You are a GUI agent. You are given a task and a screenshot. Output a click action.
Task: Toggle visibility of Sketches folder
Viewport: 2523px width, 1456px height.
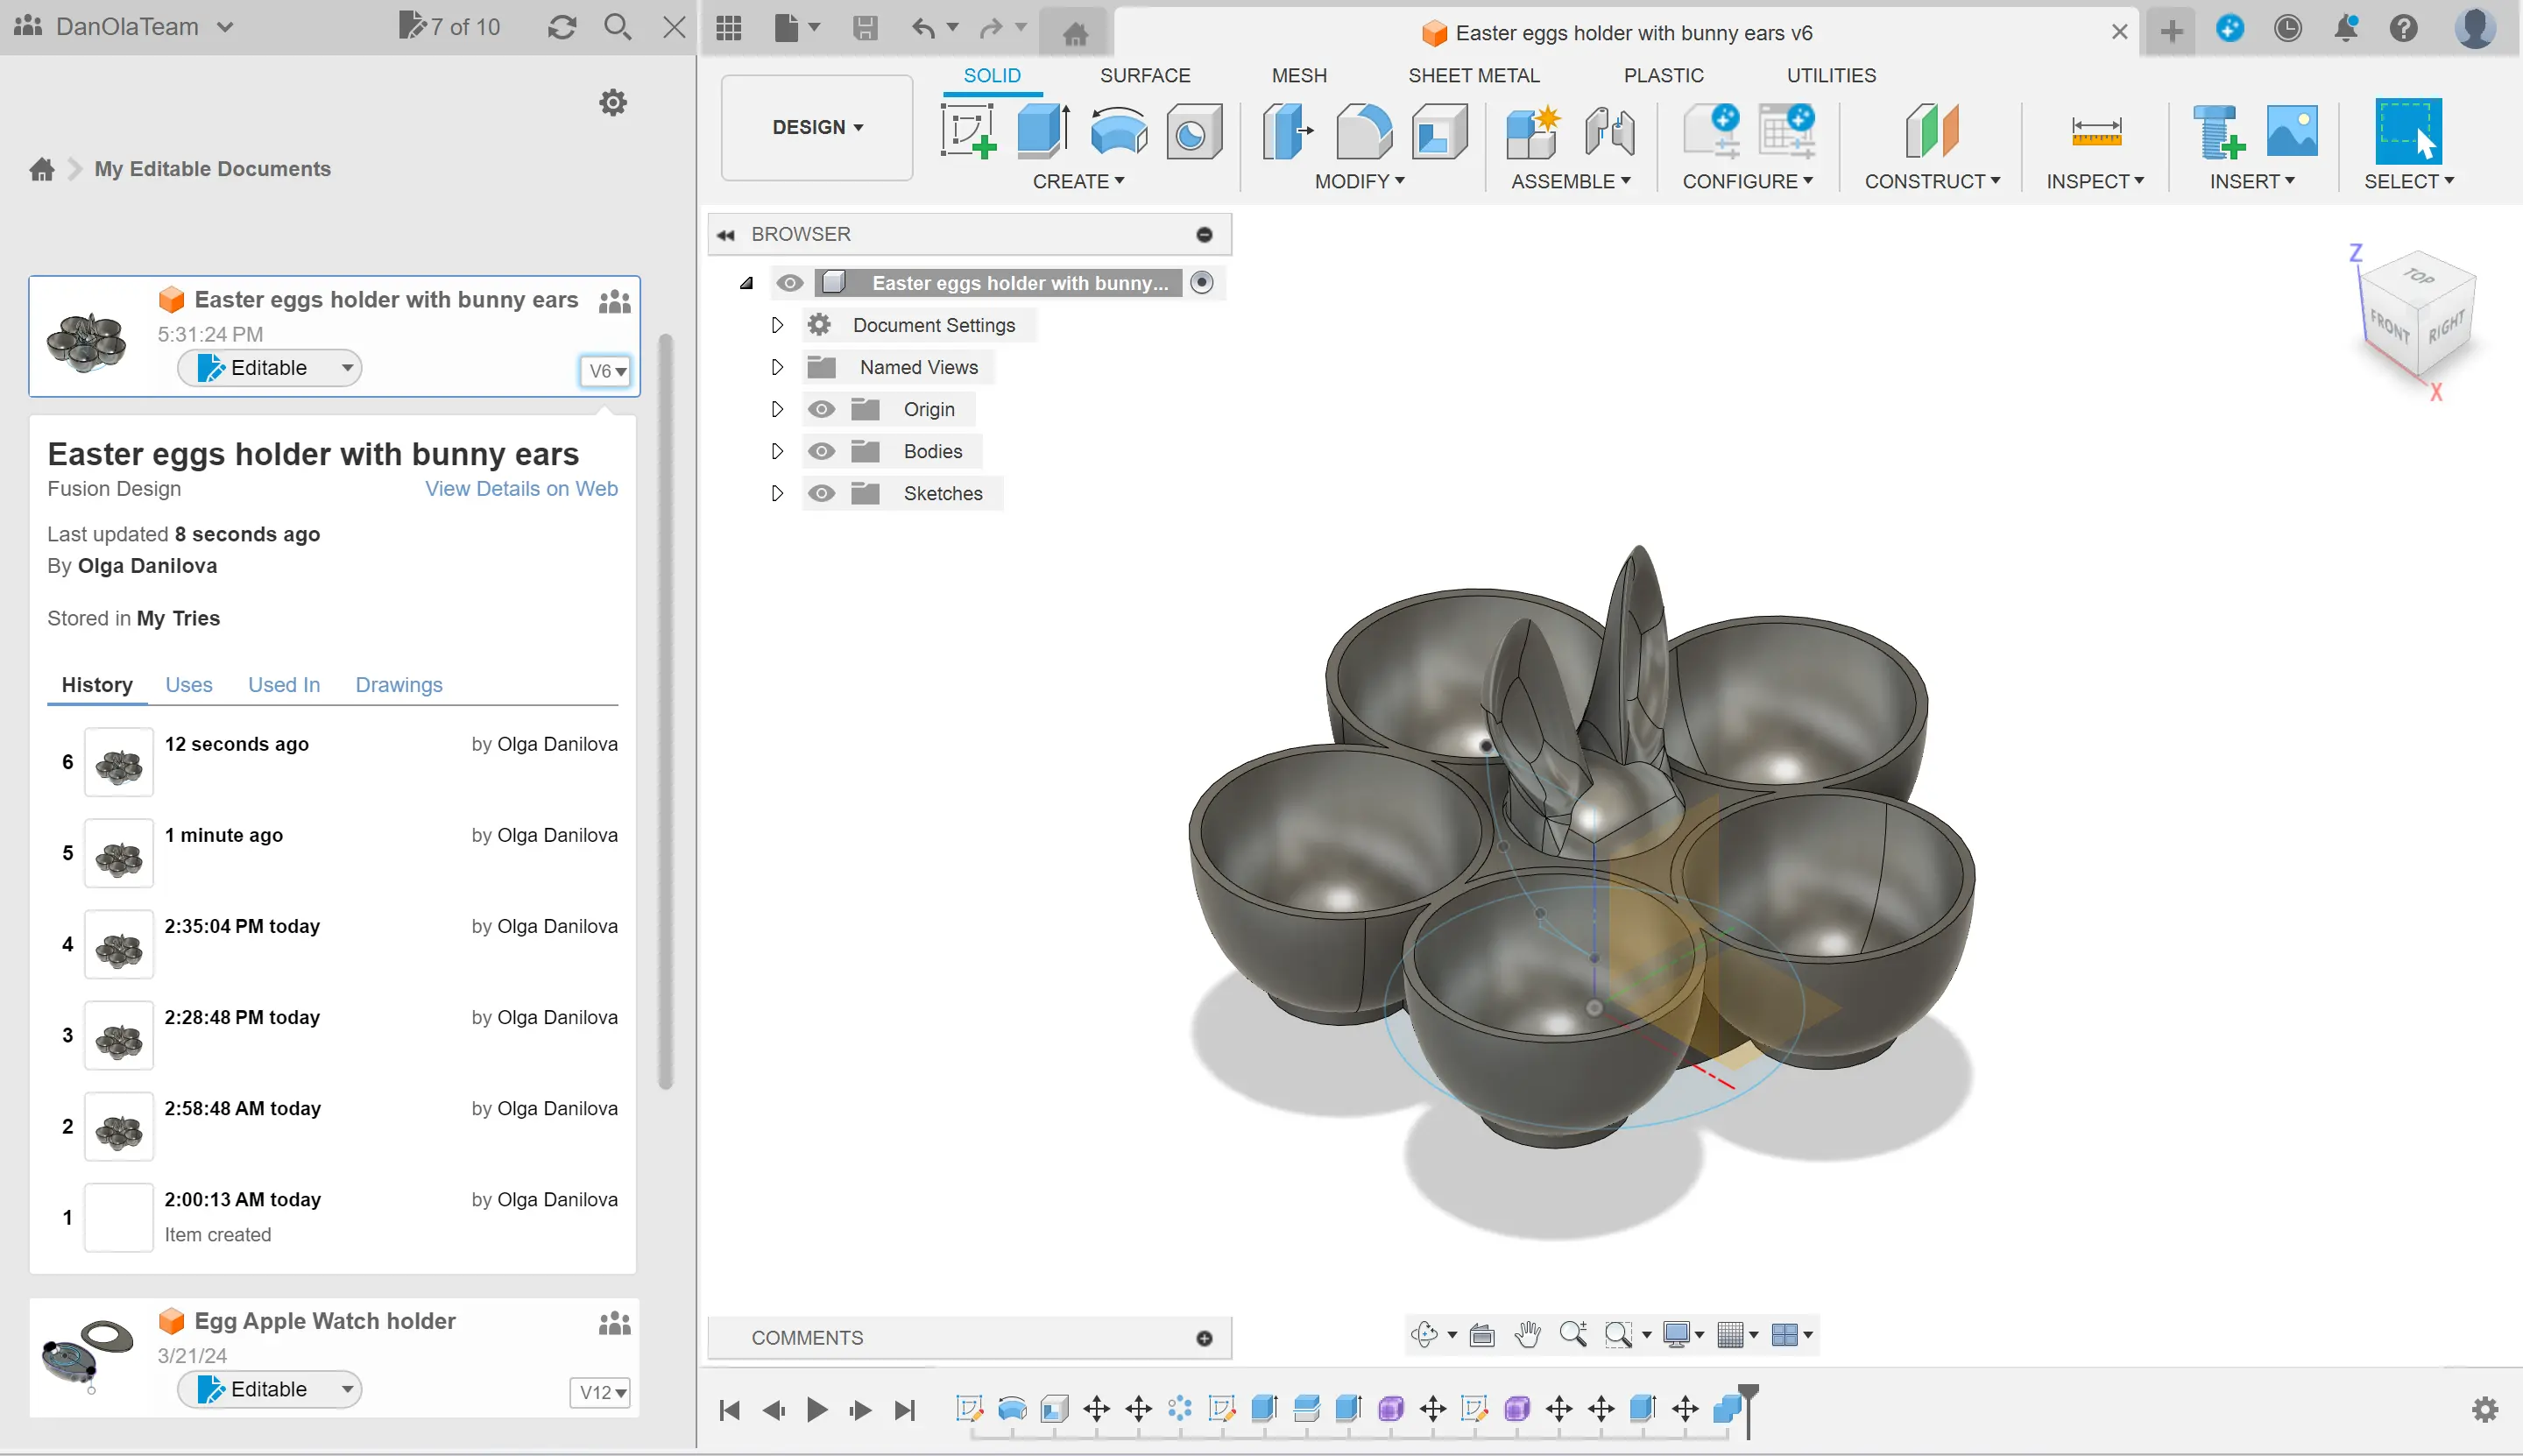tap(821, 493)
